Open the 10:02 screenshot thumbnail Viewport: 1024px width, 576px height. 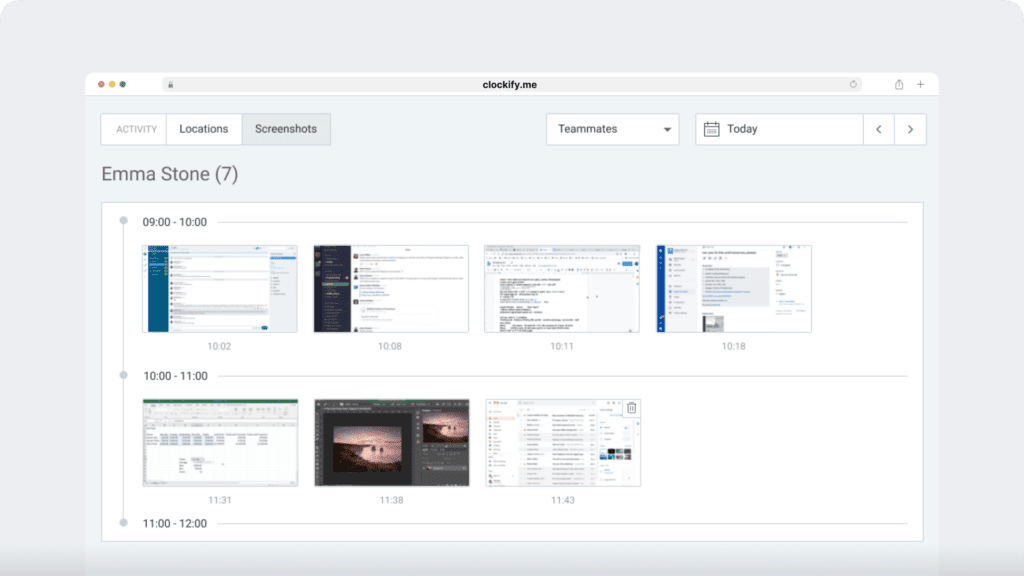click(219, 288)
